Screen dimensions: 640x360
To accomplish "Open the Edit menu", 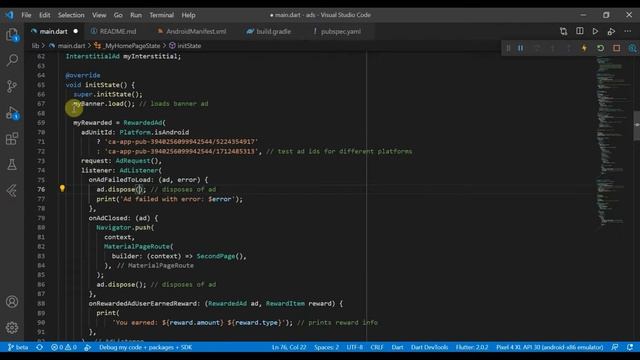I will click(44, 15).
